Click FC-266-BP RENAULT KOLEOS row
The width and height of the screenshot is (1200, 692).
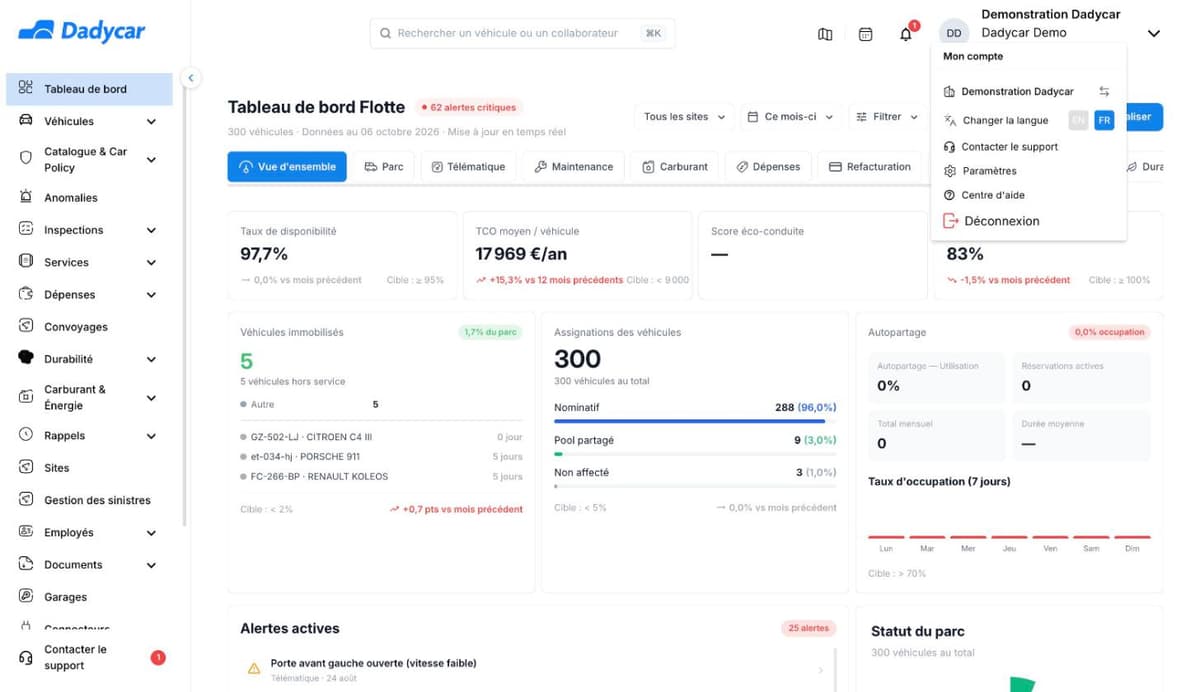point(381,476)
